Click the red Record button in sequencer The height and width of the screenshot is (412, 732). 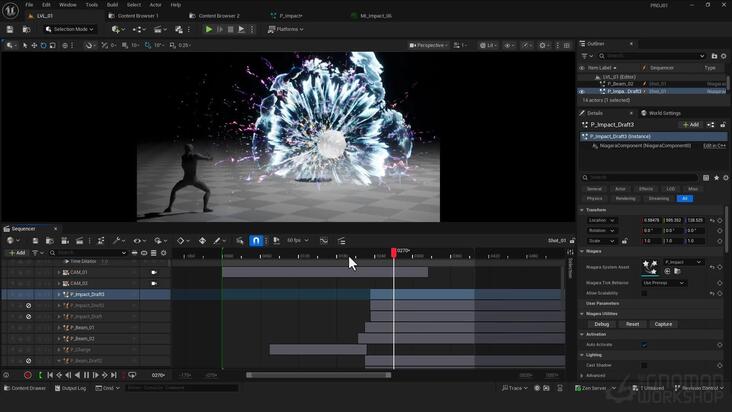[28, 375]
